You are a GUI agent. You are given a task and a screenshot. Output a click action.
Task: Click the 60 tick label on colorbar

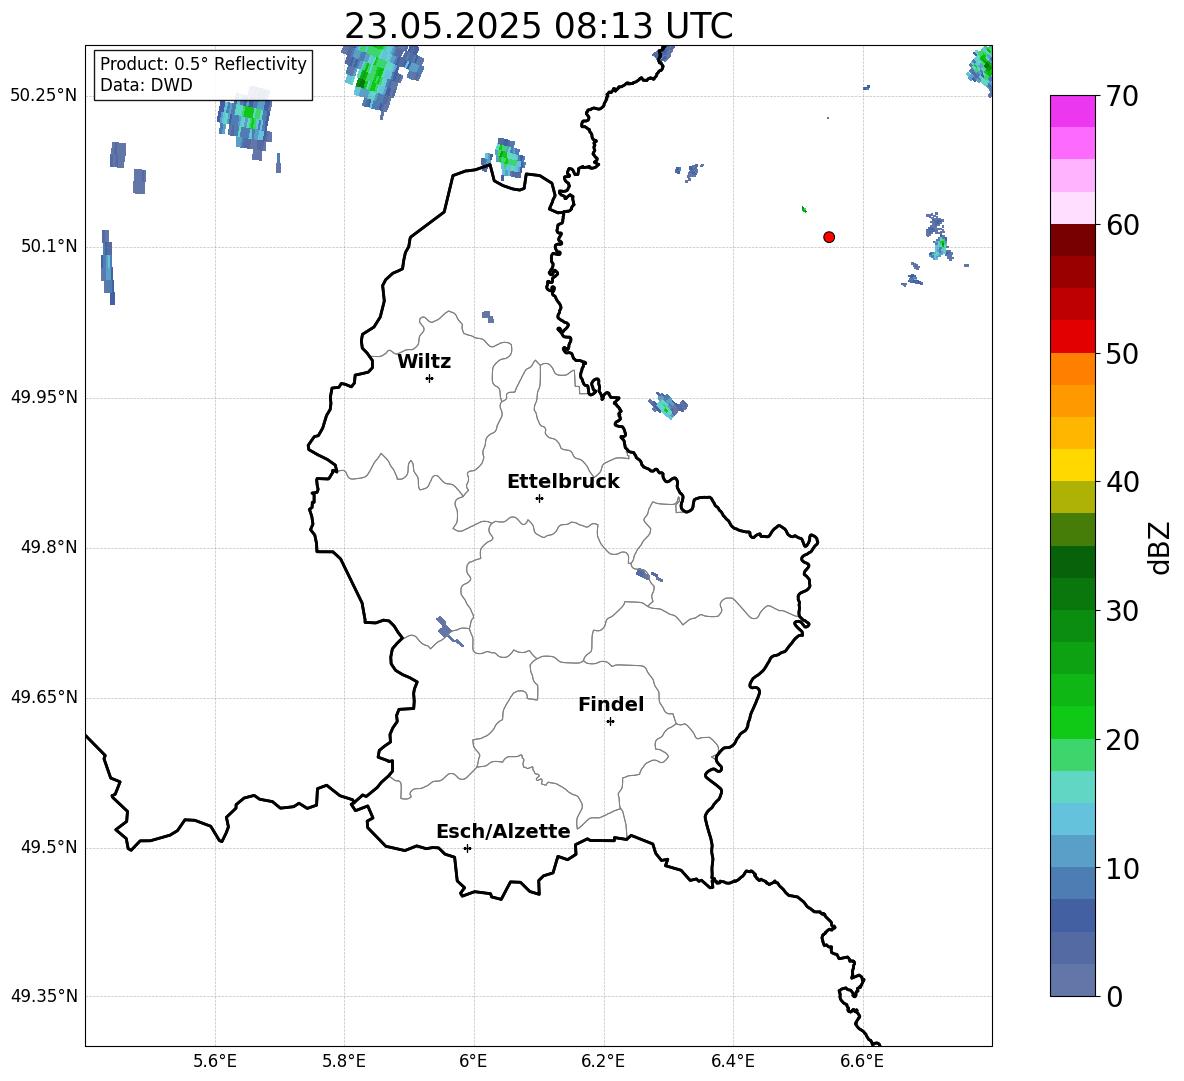pyautogui.click(x=1122, y=225)
